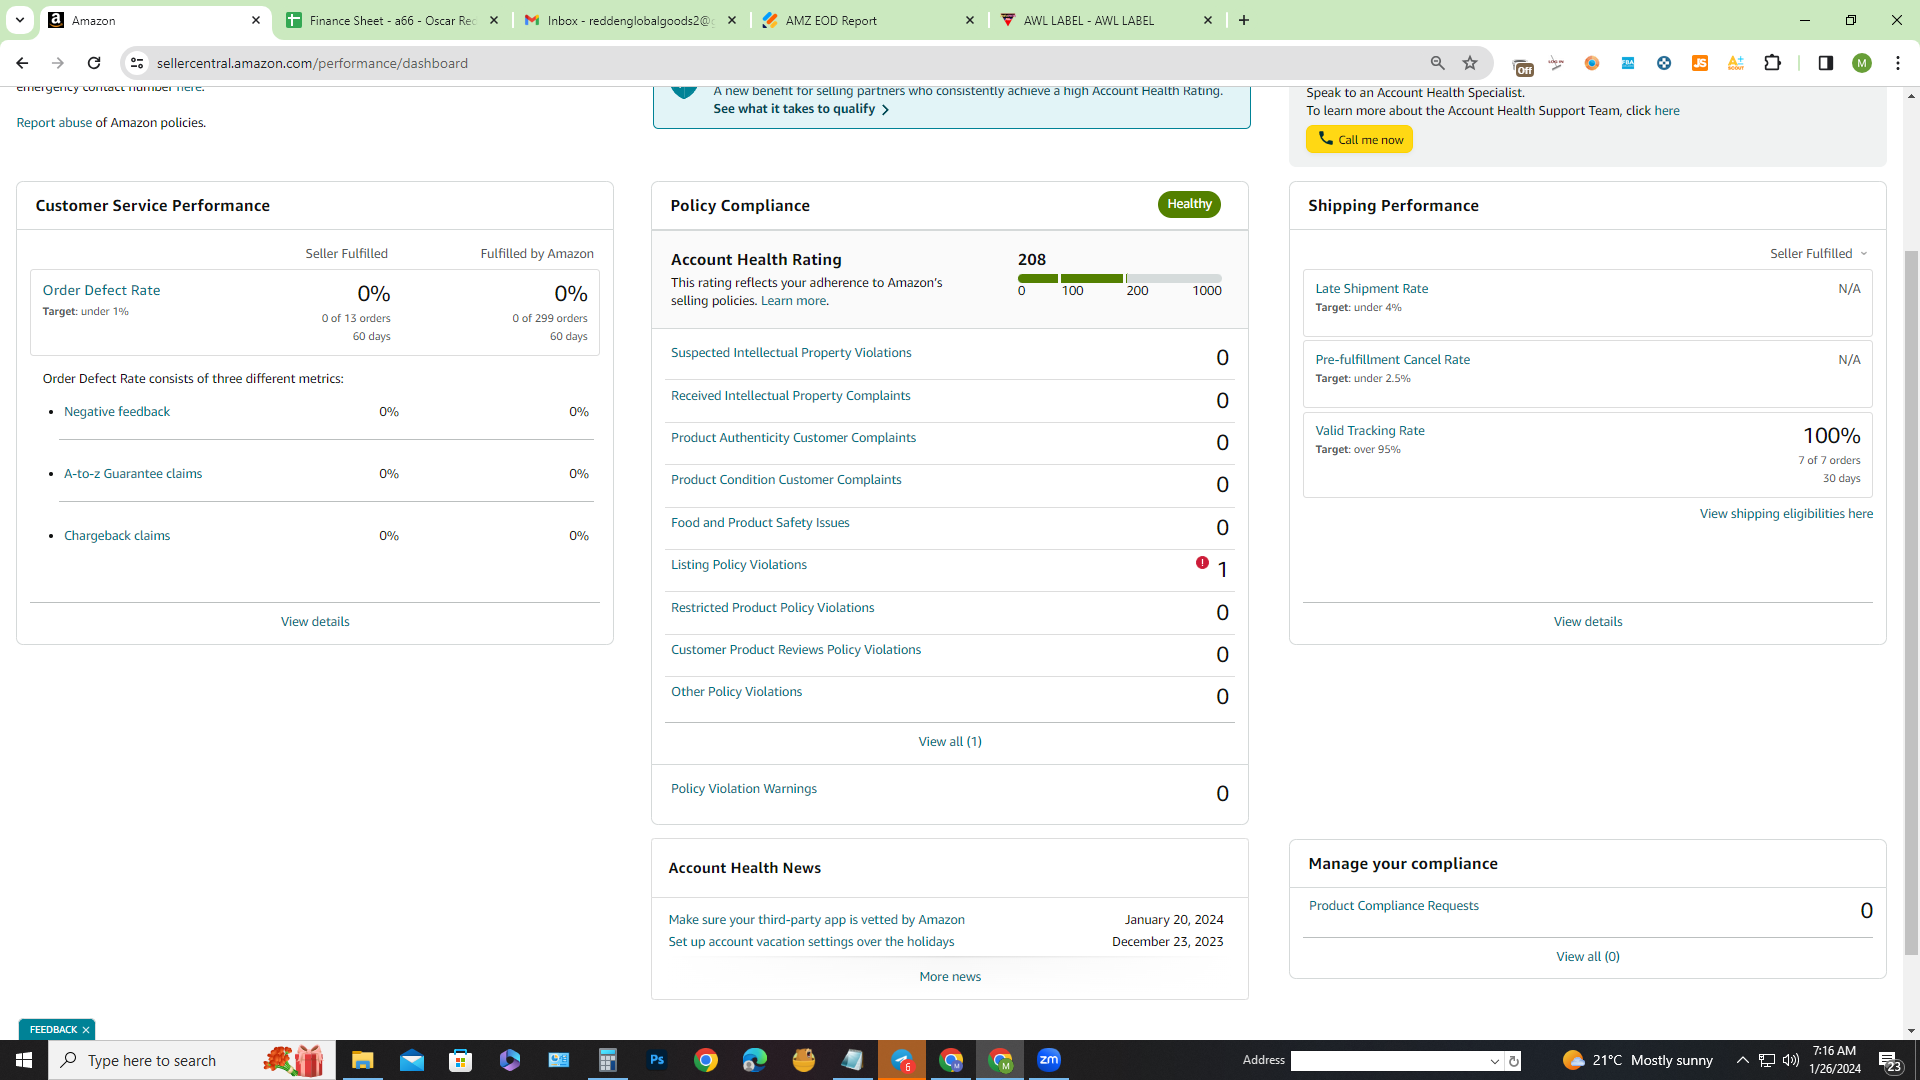Expand taskbar Address dropdown arrow

[x=1495, y=1061]
